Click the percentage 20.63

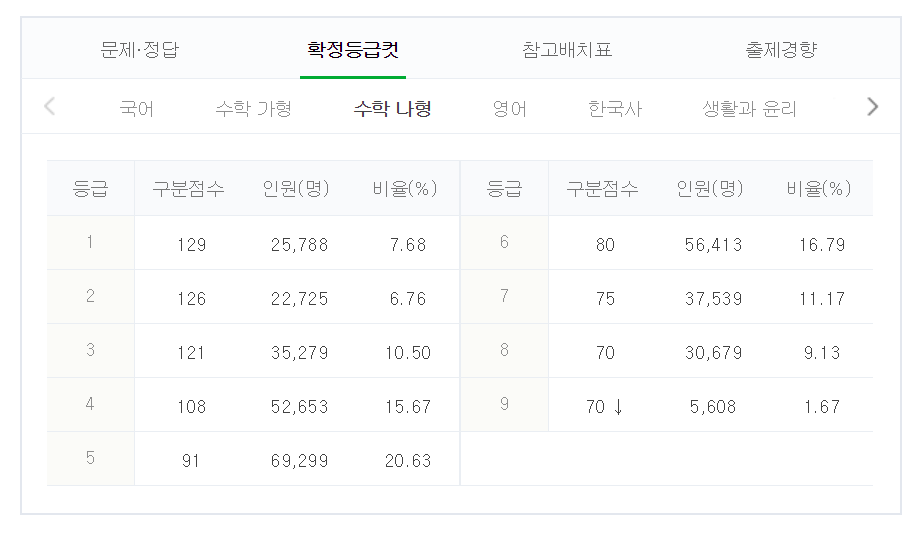[x=408, y=461]
